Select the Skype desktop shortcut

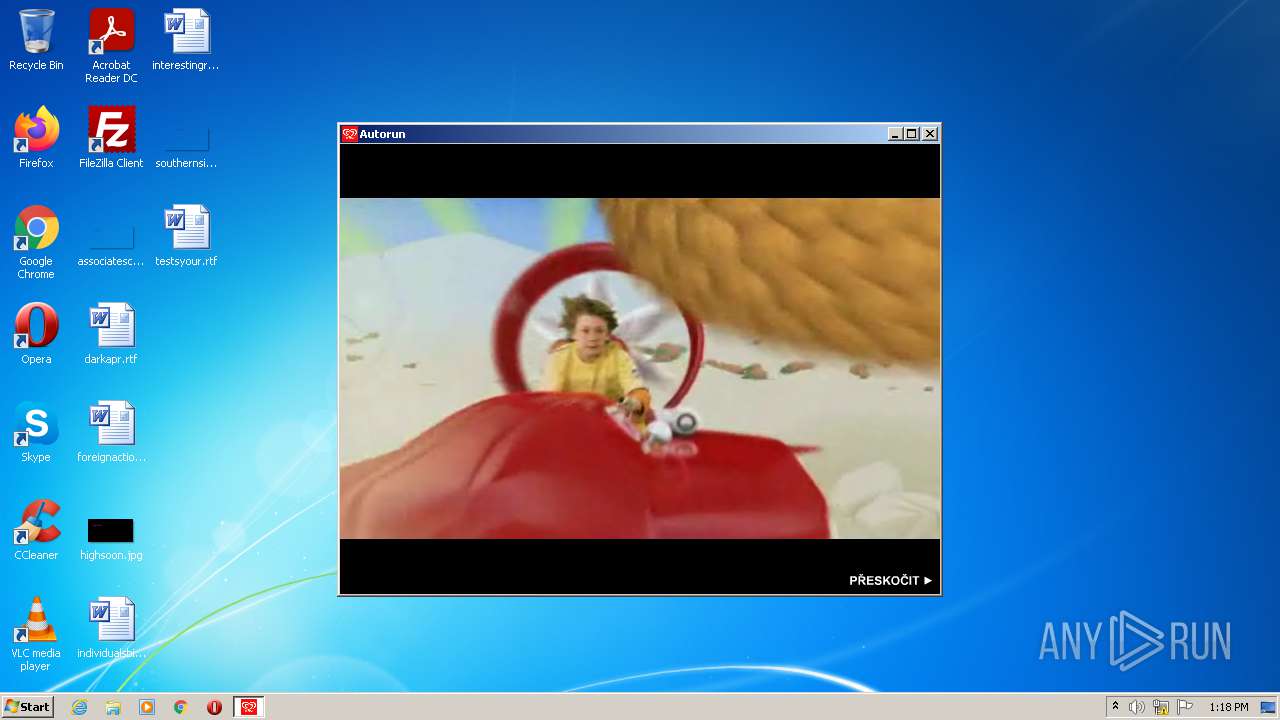click(36, 432)
